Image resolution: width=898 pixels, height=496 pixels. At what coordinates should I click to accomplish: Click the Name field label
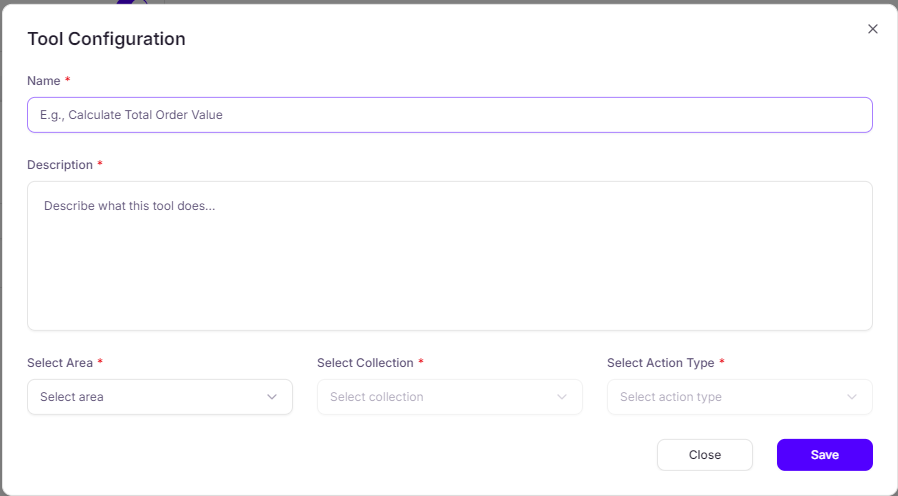pyautogui.click(x=44, y=81)
